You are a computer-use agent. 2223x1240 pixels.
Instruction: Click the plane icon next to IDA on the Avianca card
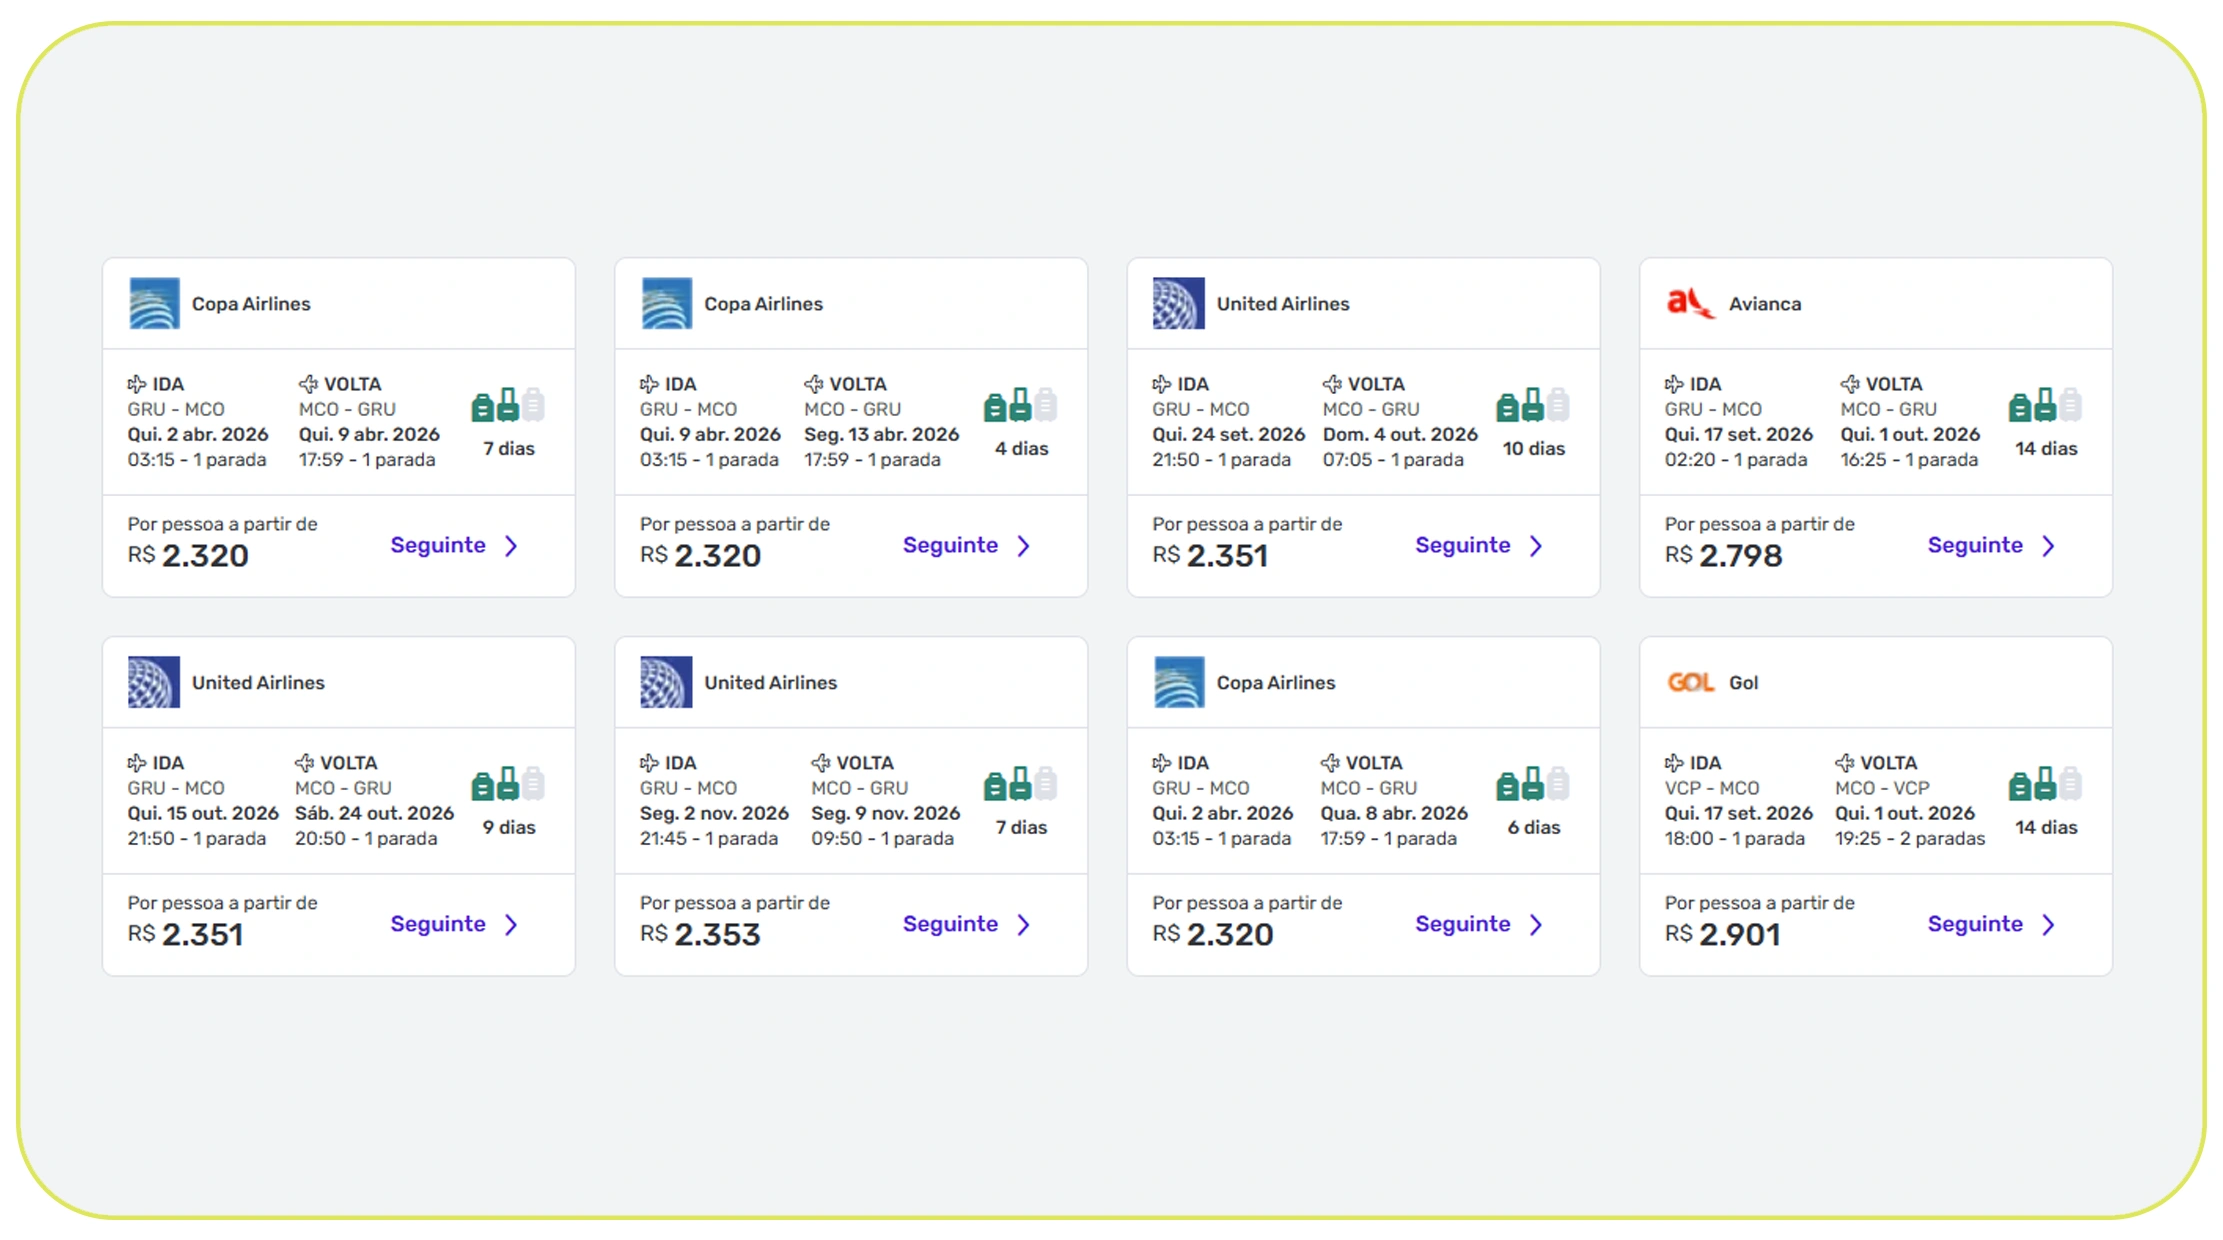pos(1673,383)
